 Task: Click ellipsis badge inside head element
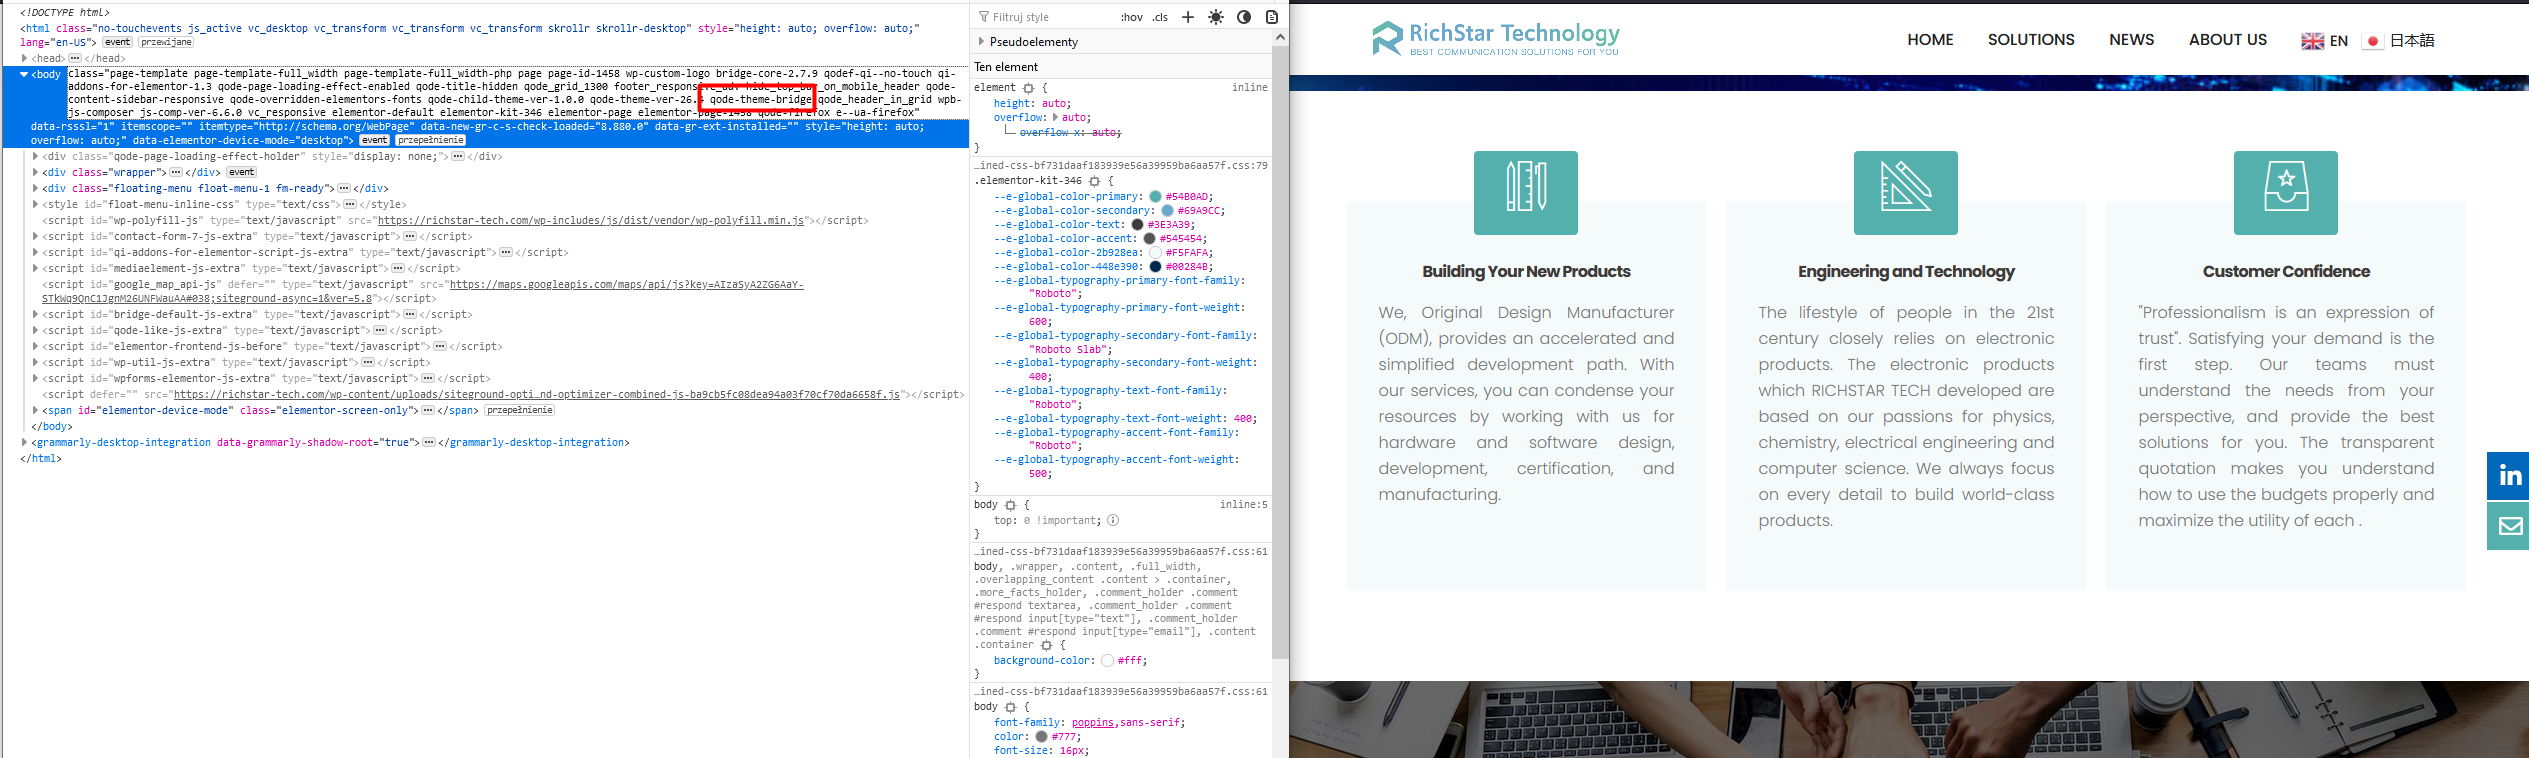[74, 58]
